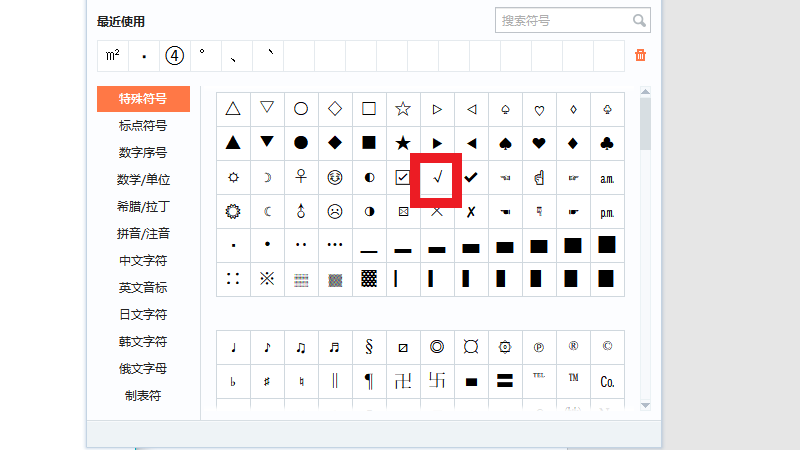
Task: Insert the hollow star symbol
Action: click(x=403, y=109)
